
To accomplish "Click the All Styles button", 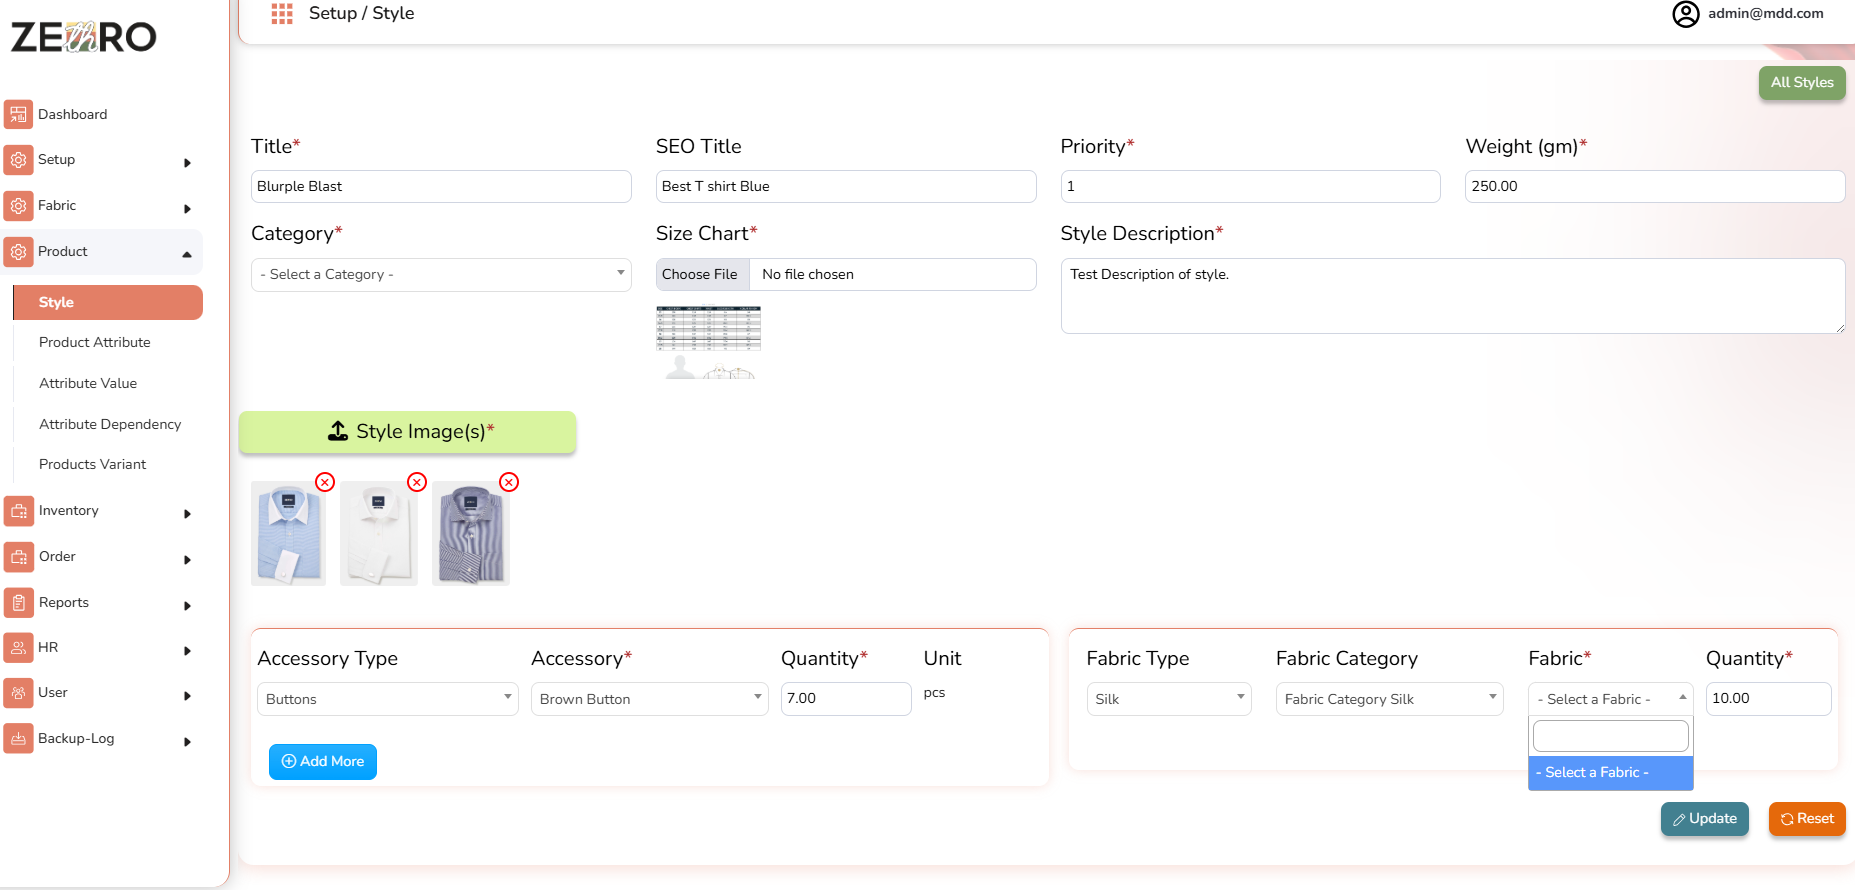I will [x=1801, y=83].
